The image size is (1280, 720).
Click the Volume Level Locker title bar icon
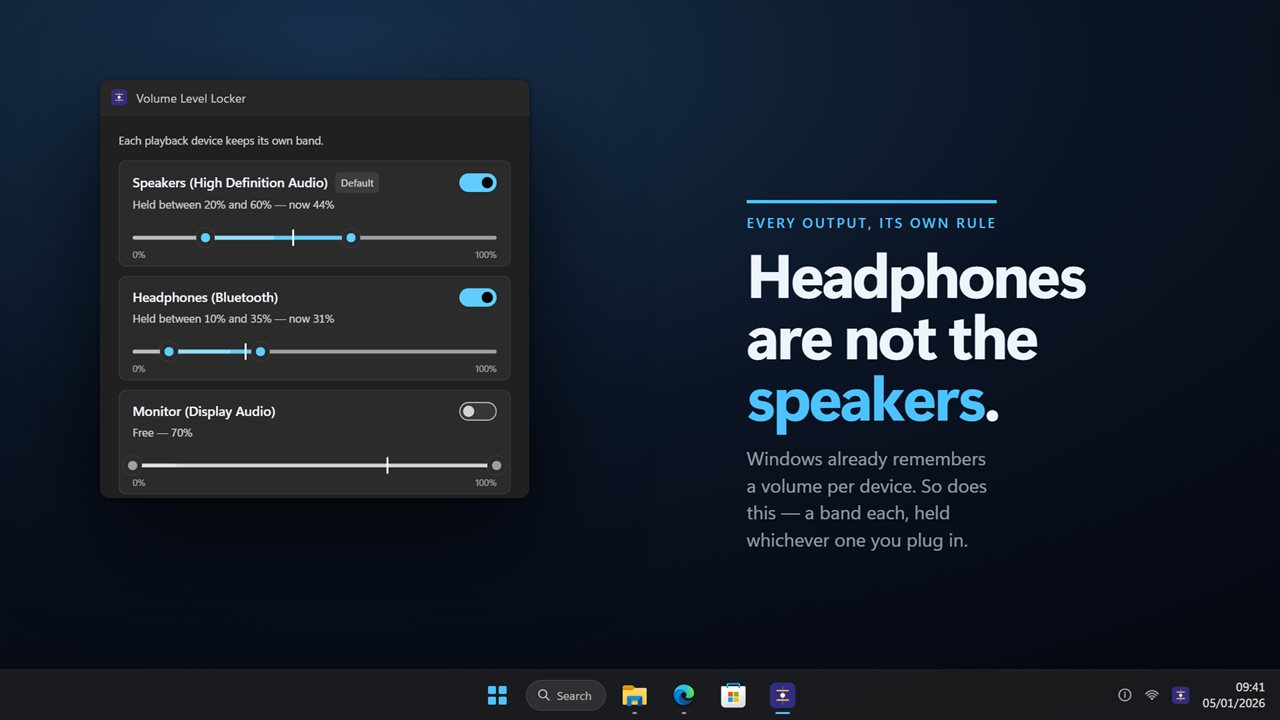pyautogui.click(x=119, y=98)
